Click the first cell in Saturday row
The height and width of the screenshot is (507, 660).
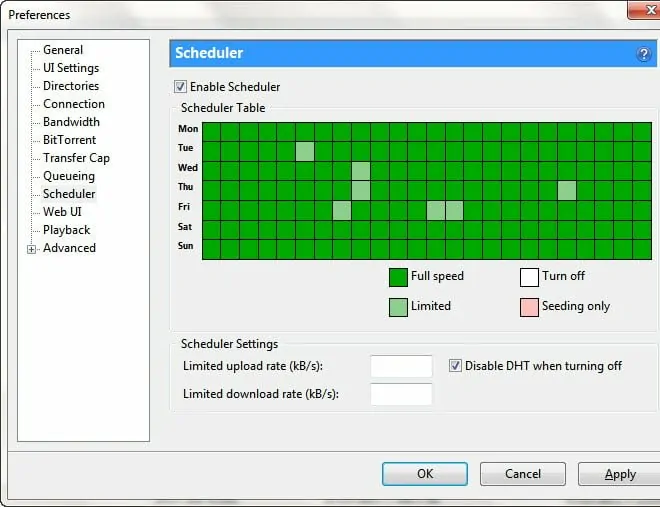pos(211,230)
